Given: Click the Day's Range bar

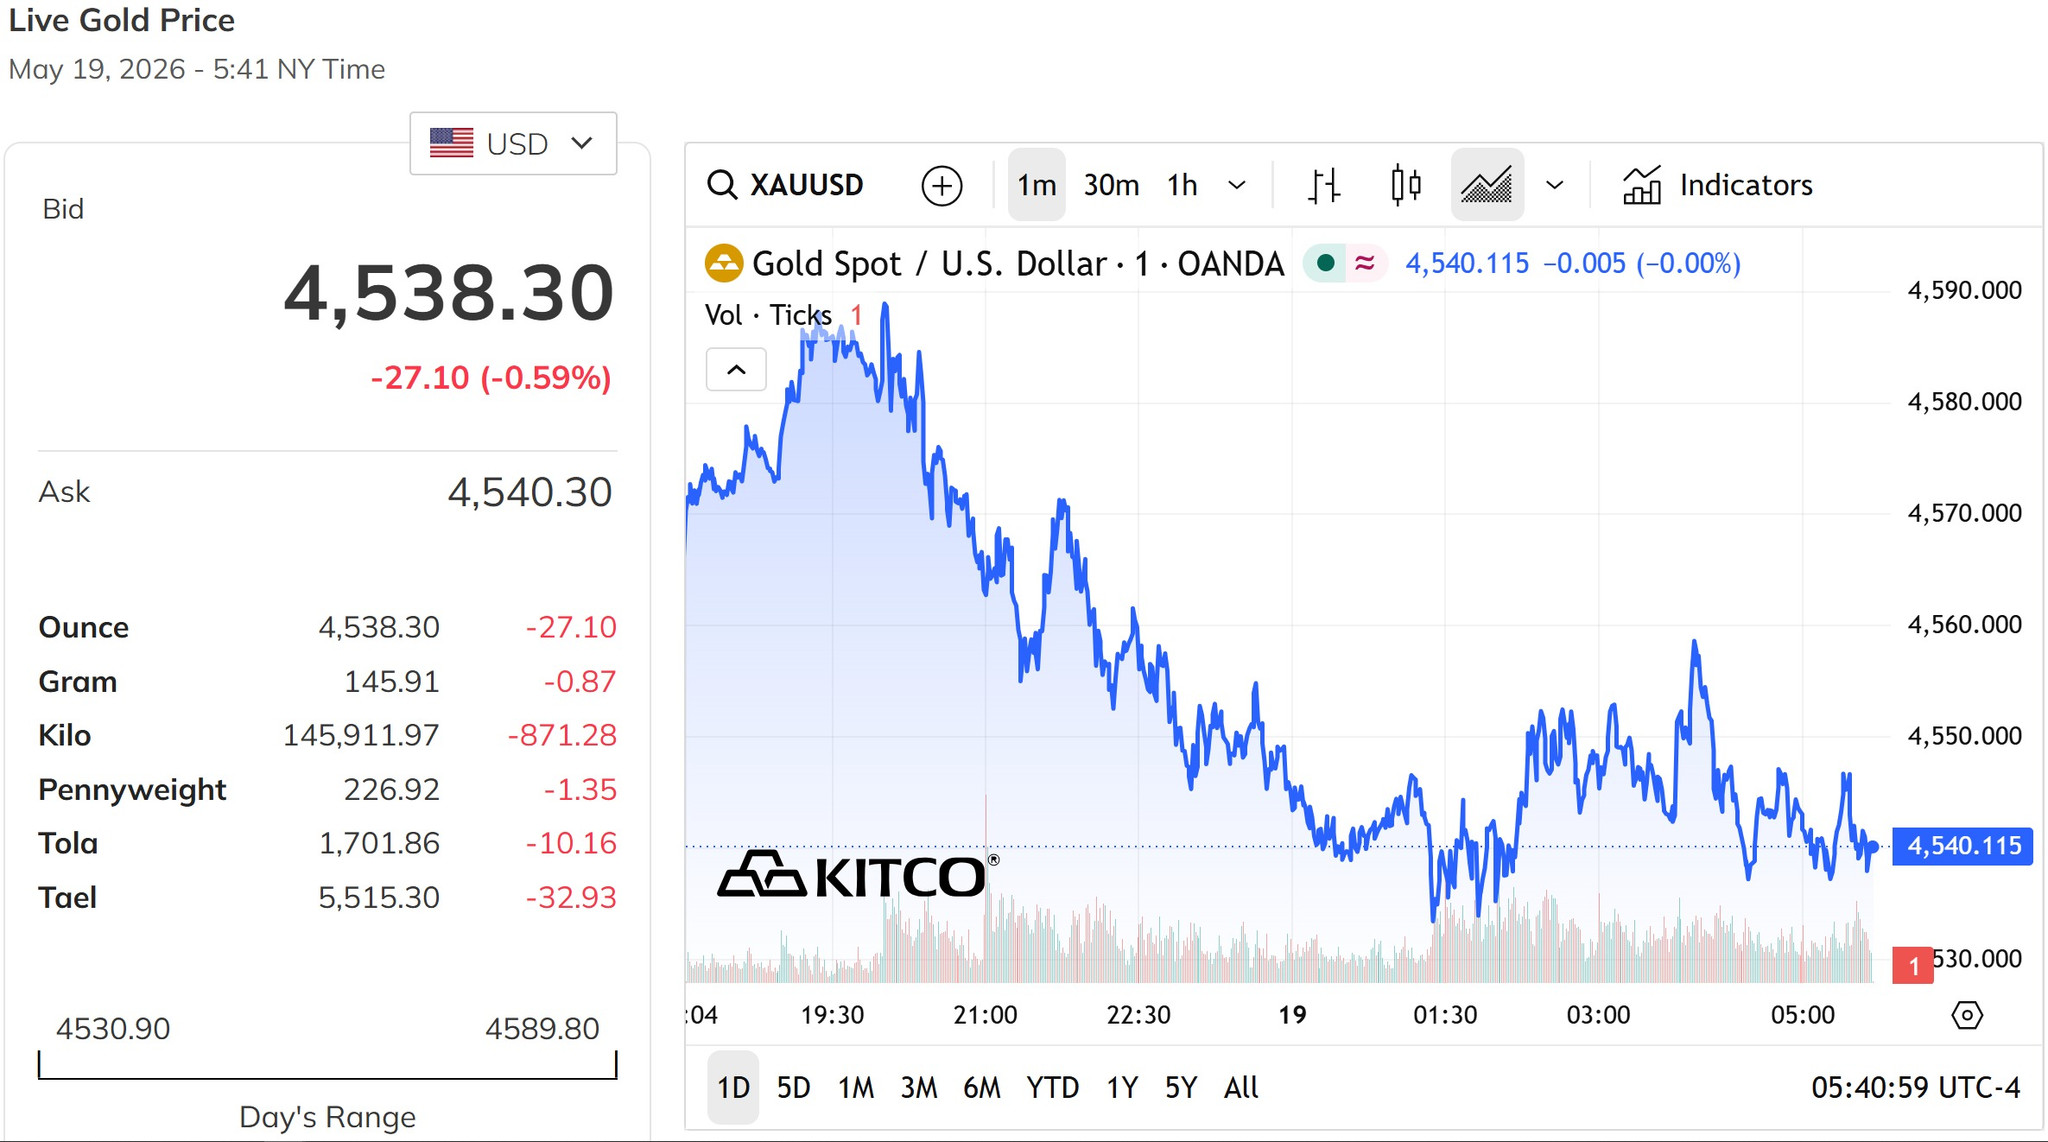Looking at the screenshot, I should (x=327, y=1065).
